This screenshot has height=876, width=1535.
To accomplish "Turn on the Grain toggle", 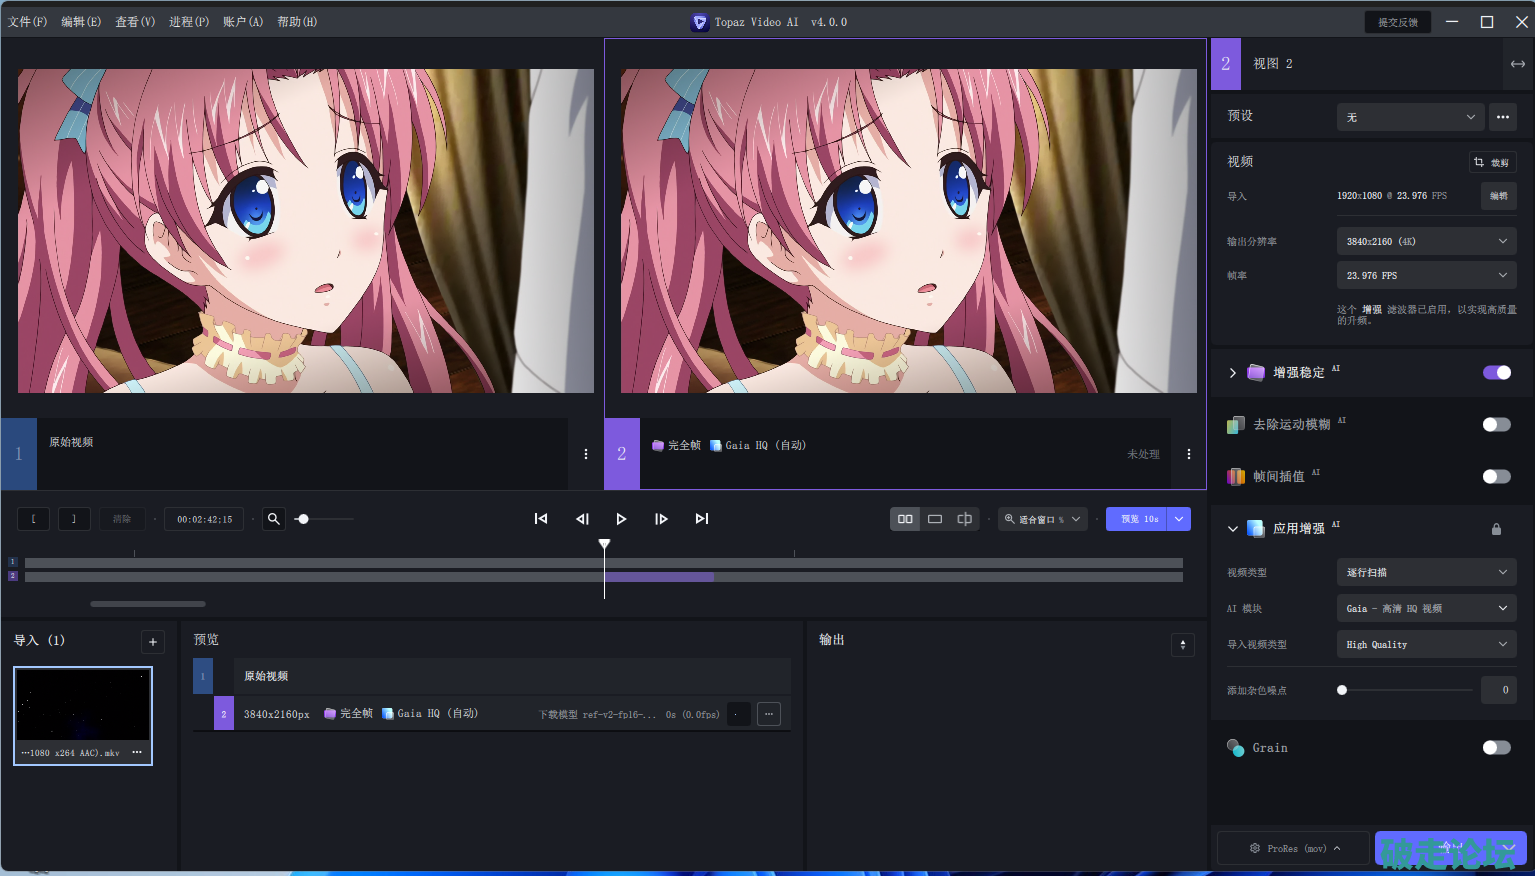I will pos(1496,748).
